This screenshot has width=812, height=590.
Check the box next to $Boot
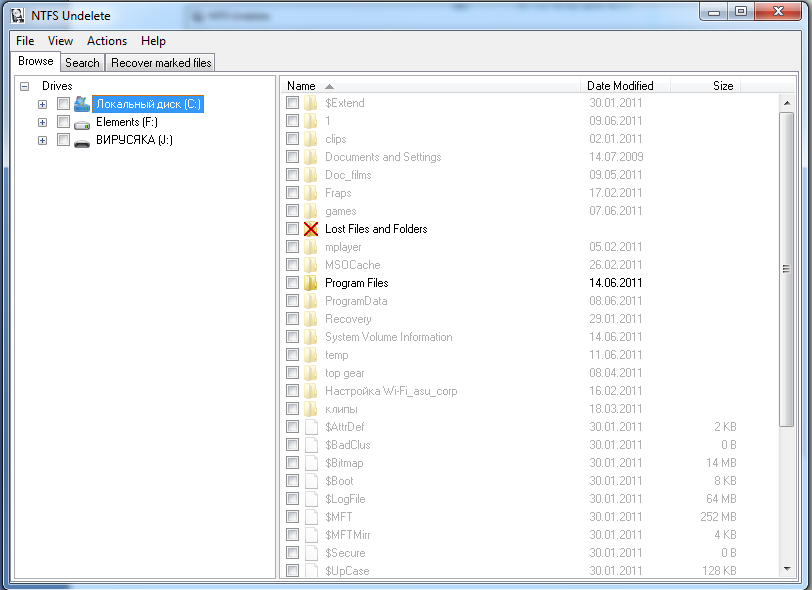(293, 480)
